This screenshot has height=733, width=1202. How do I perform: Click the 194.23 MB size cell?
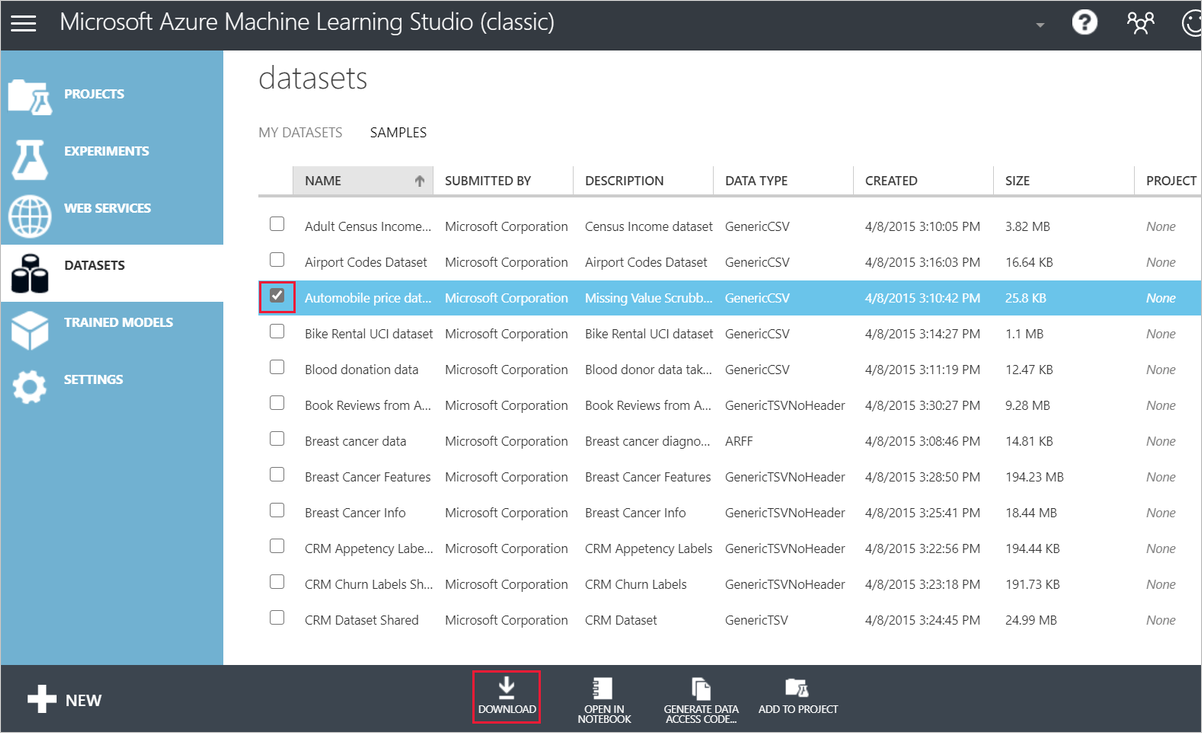1034,477
